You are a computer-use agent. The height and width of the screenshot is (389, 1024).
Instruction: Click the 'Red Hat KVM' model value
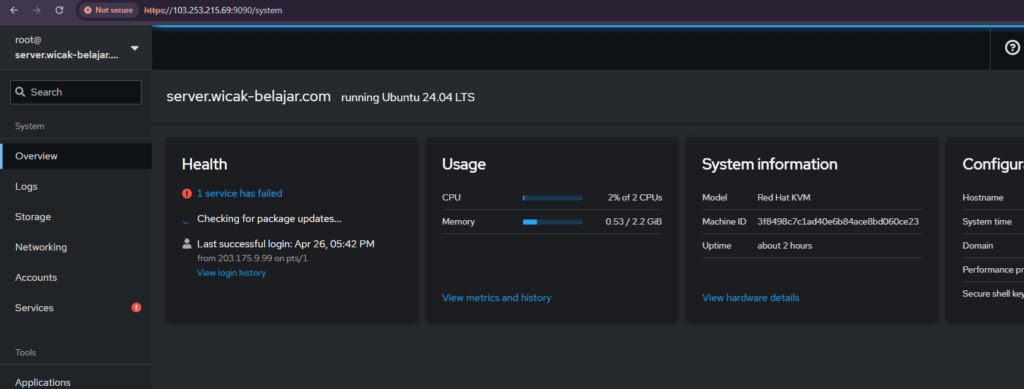click(784, 197)
